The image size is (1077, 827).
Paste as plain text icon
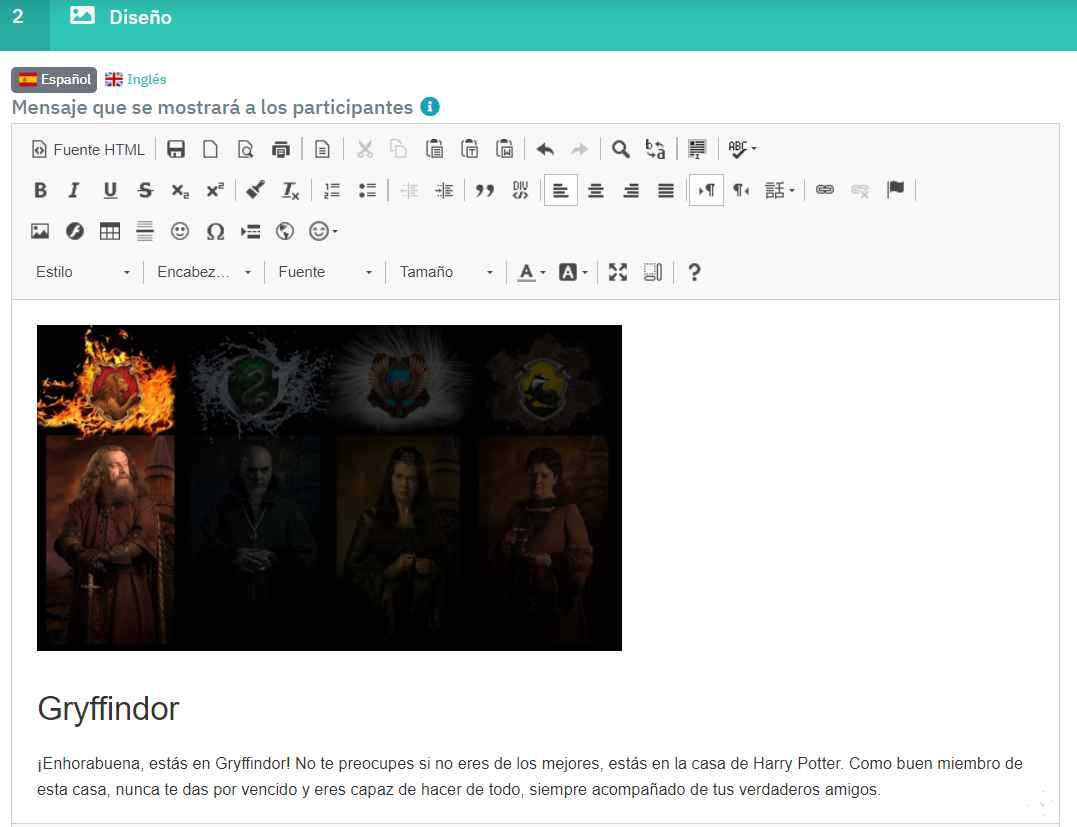[x=469, y=149]
